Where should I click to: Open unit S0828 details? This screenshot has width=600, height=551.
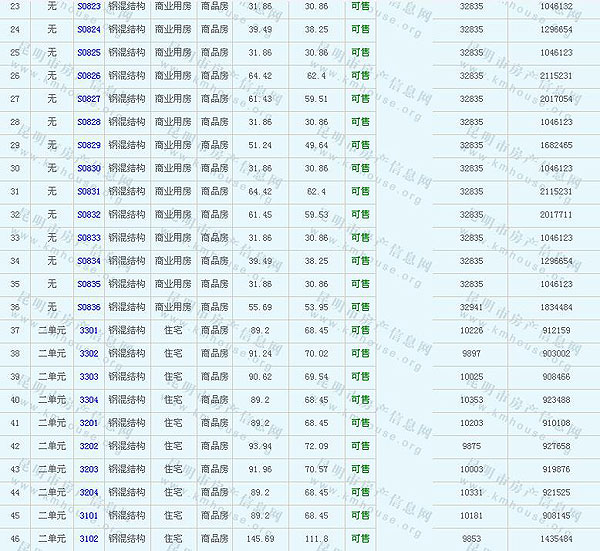(88, 122)
